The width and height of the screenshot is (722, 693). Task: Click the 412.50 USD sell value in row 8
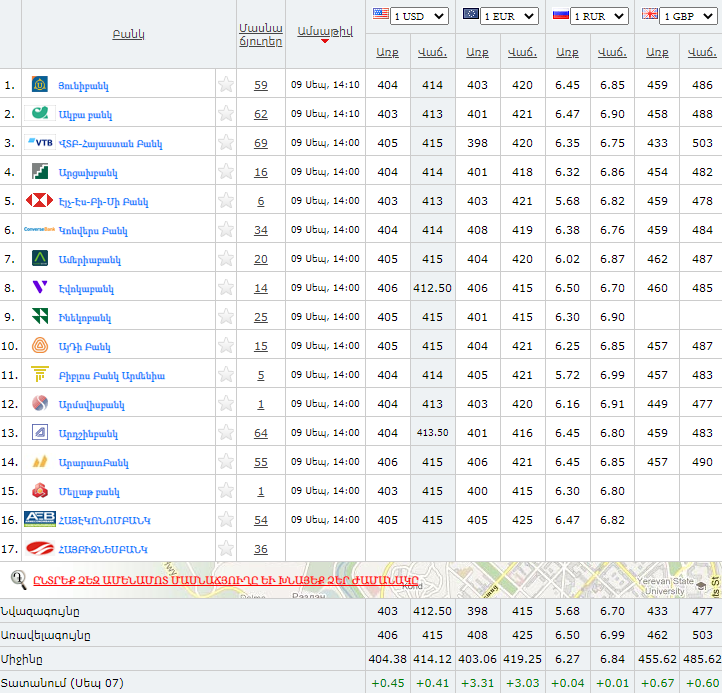pyautogui.click(x=432, y=288)
